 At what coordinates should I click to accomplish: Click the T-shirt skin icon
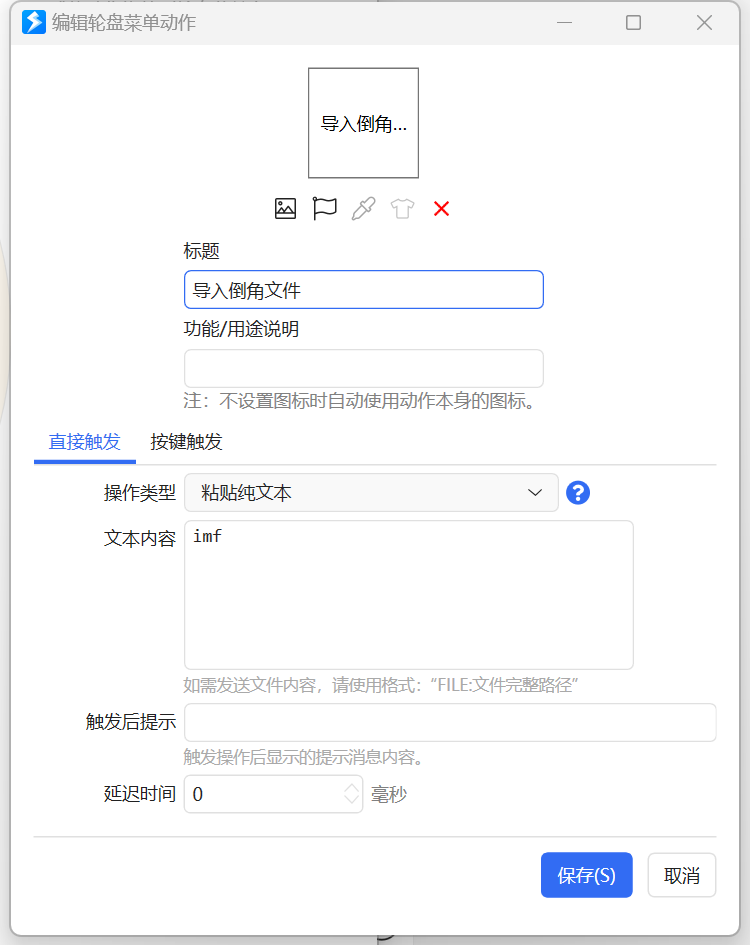click(402, 209)
